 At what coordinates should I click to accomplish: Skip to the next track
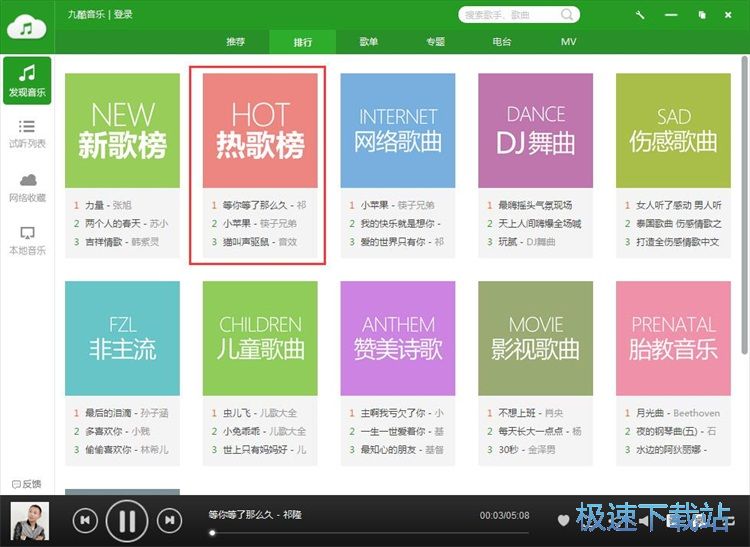pyautogui.click(x=170, y=520)
